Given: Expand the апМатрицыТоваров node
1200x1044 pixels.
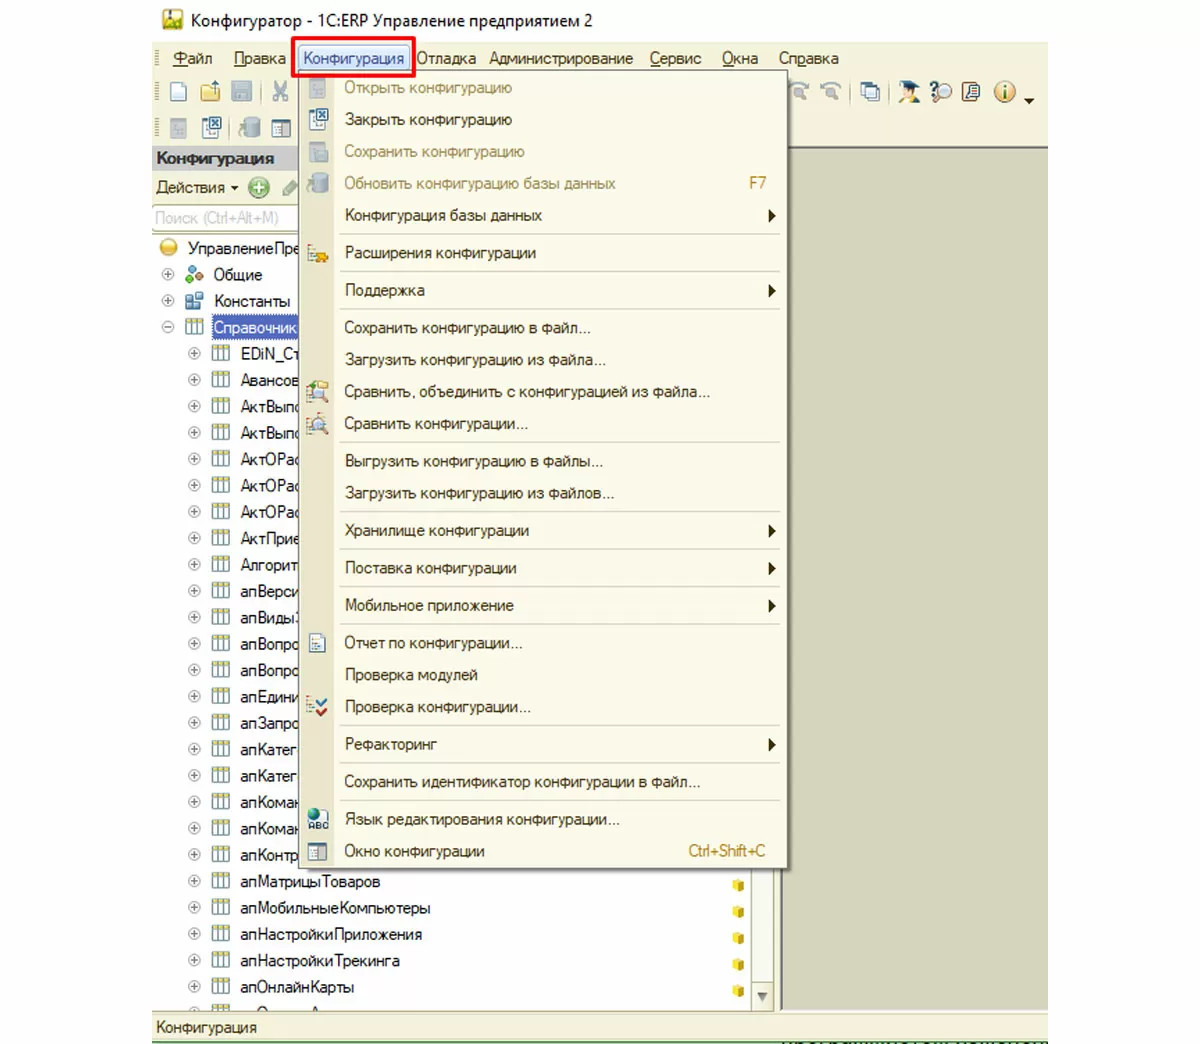Looking at the screenshot, I should tap(194, 881).
